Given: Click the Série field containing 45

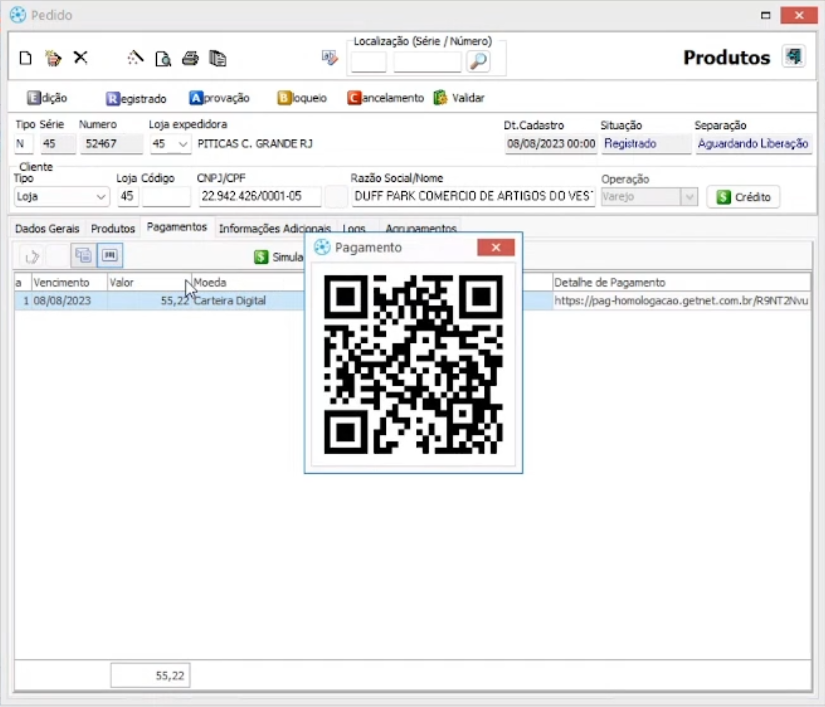Looking at the screenshot, I should coord(58,144).
